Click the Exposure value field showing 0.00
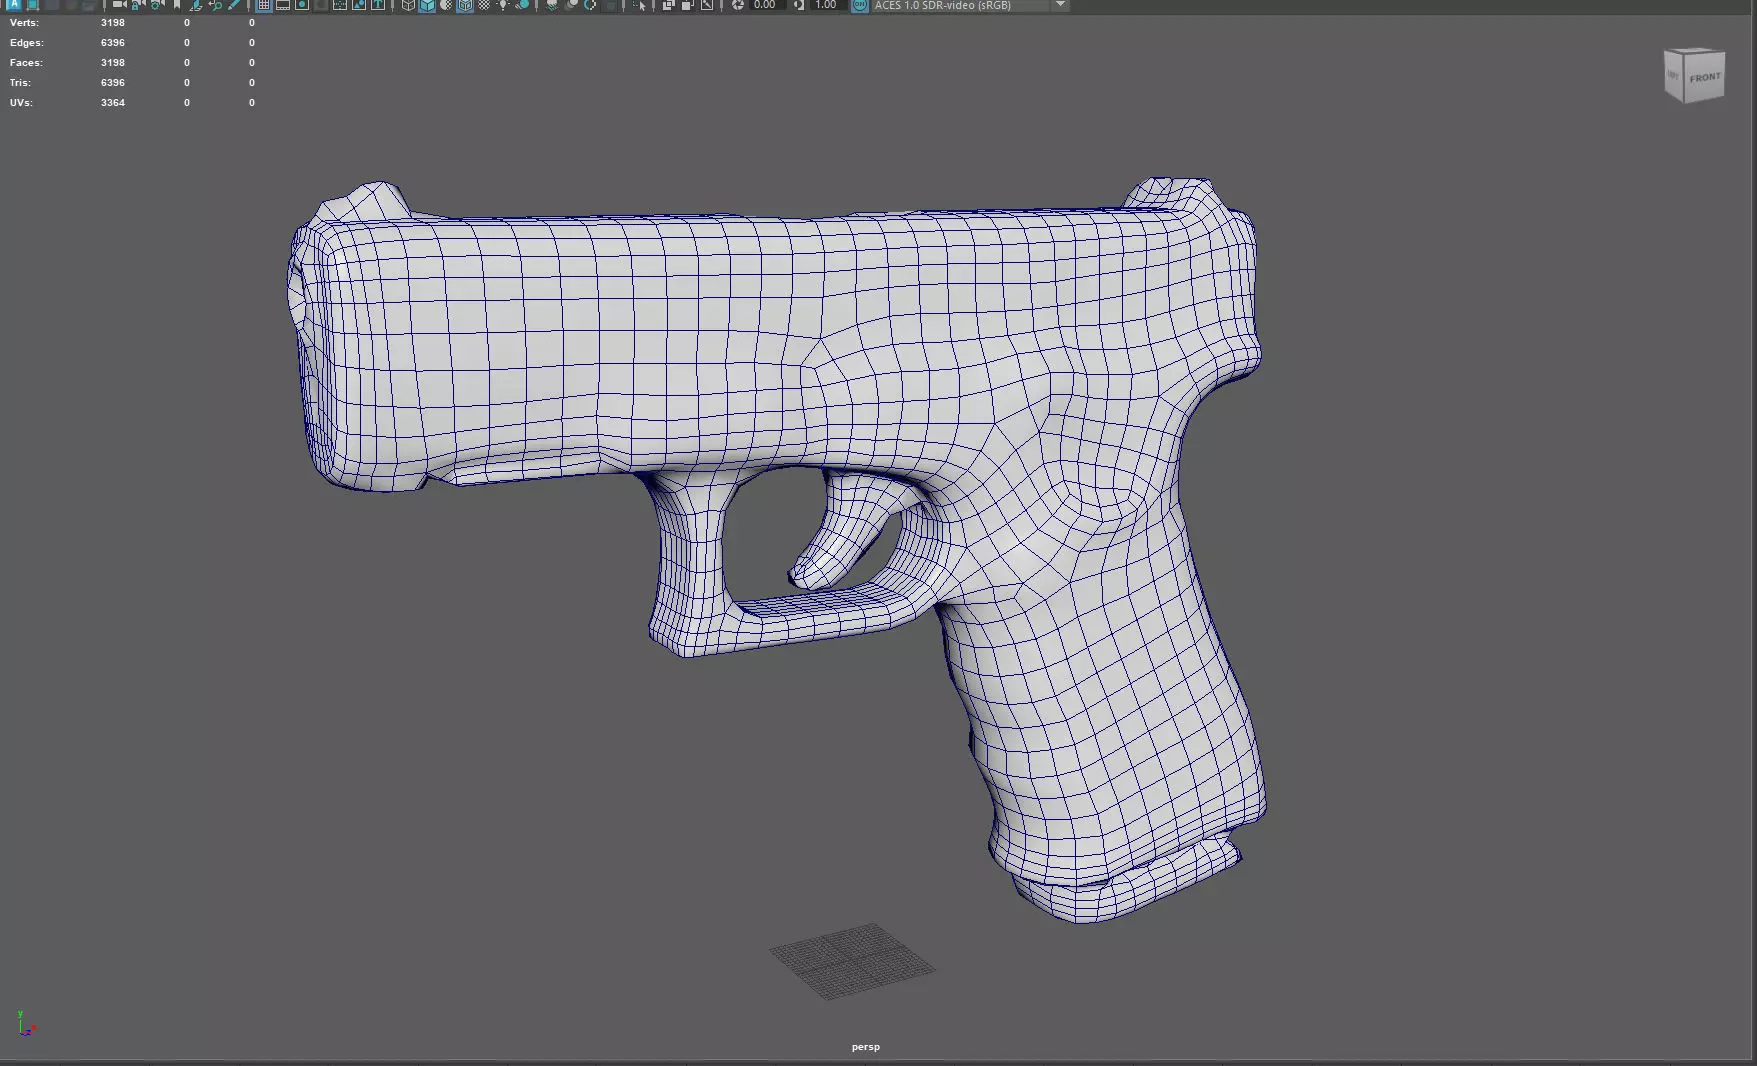This screenshot has height=1066, width=1757. (765, 5)
